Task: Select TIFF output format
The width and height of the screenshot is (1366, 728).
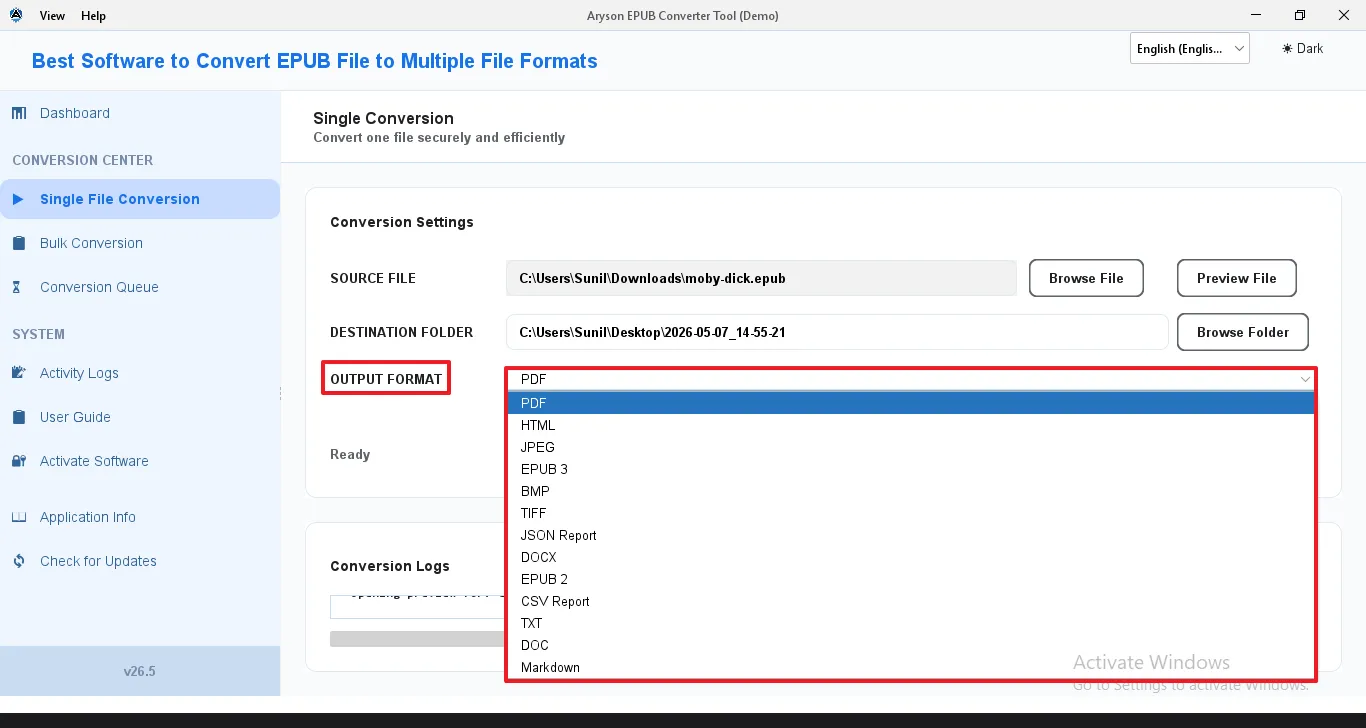Action: [x=911, y=513]
